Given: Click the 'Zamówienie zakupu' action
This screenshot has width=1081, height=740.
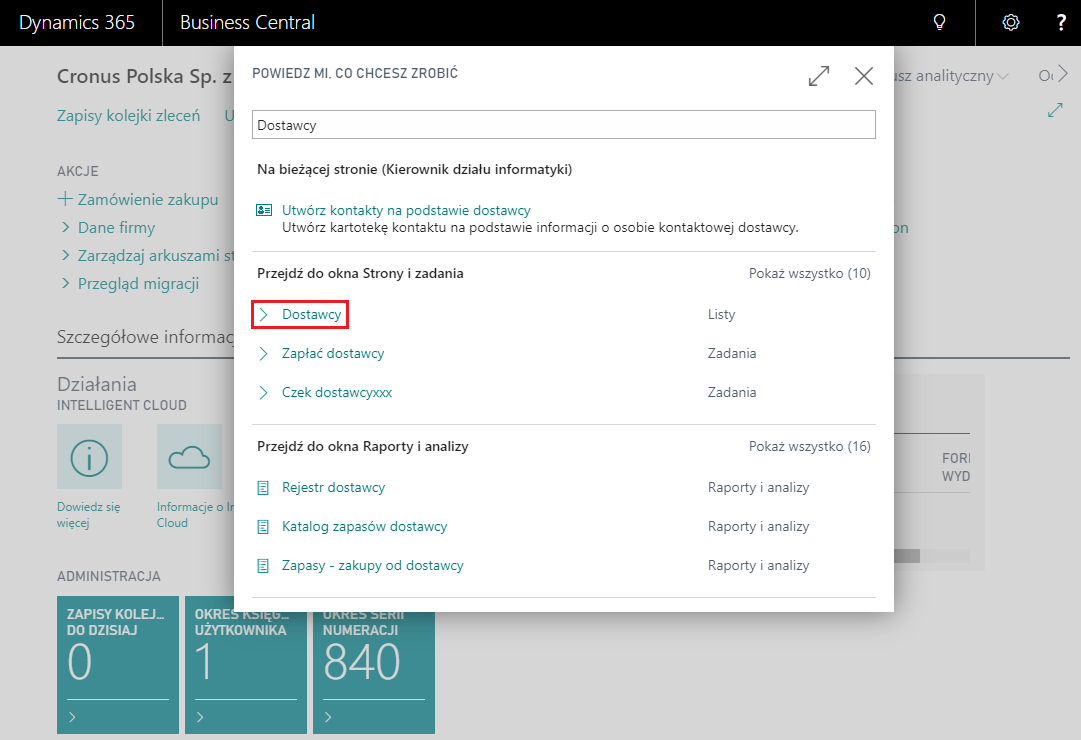Looking at the screenshot, I should (x=148, y=199).
